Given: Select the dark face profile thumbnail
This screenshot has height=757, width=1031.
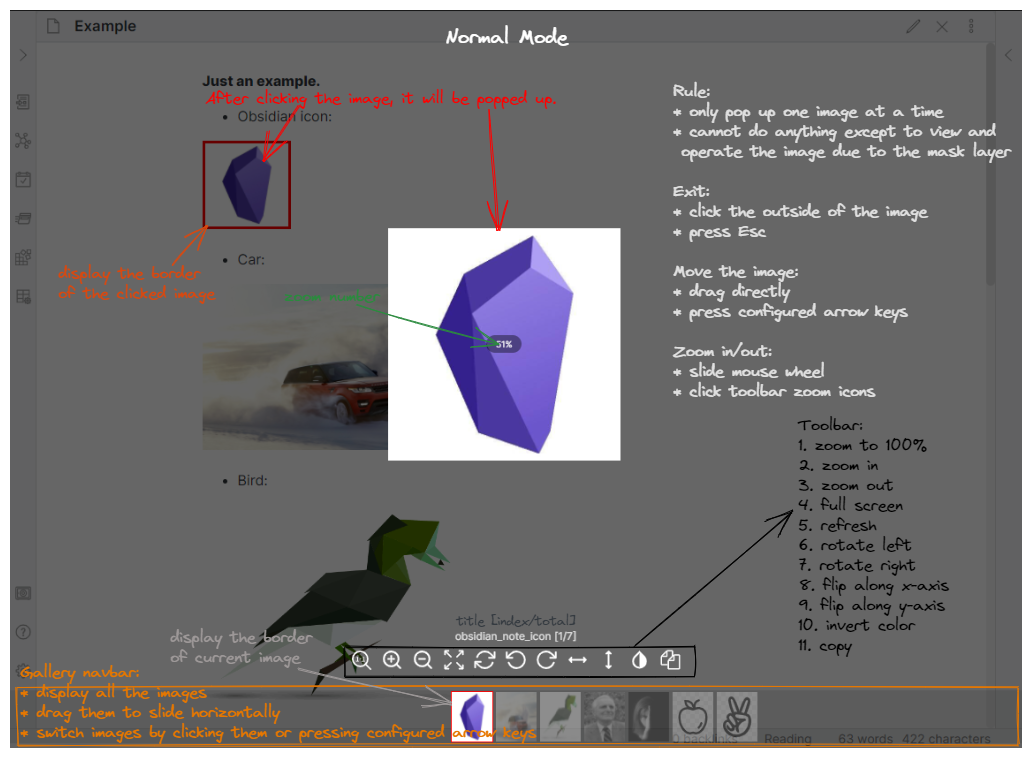Looking at the screenshot, I should tap(648, 716).
